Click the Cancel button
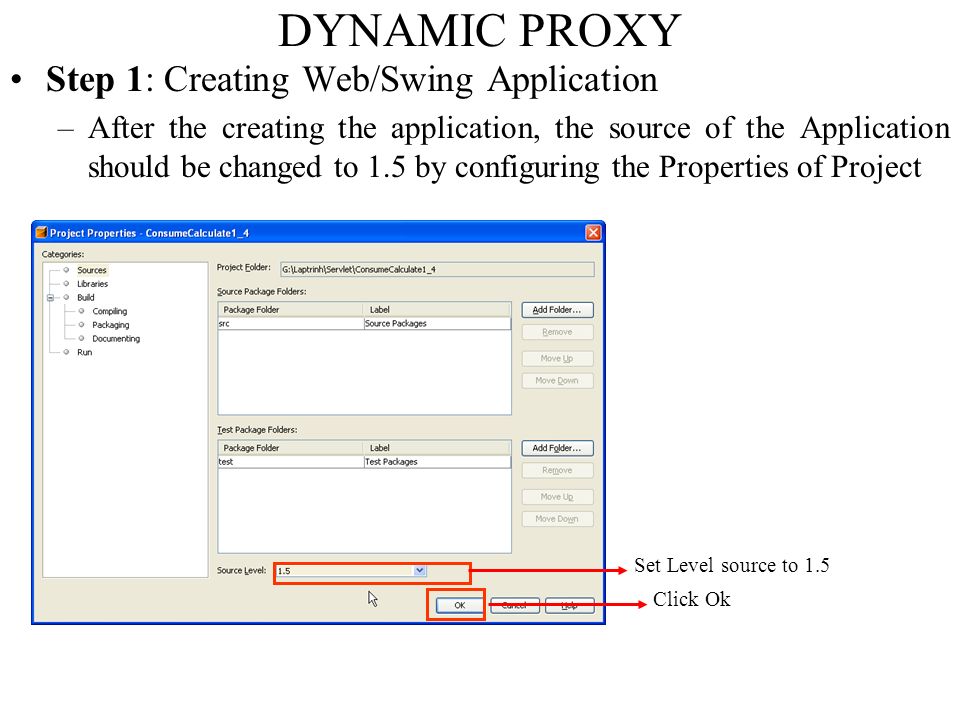 click(515, 606)
